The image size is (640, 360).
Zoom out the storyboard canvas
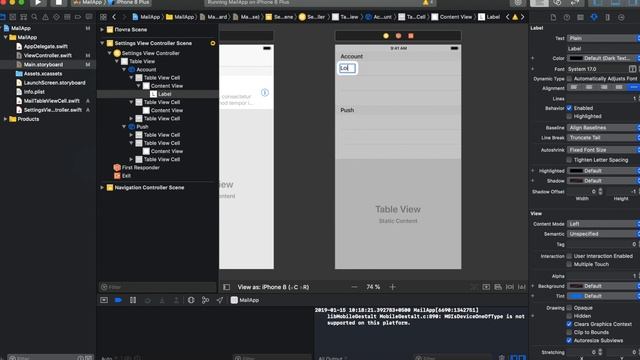(x=354, y=287)
